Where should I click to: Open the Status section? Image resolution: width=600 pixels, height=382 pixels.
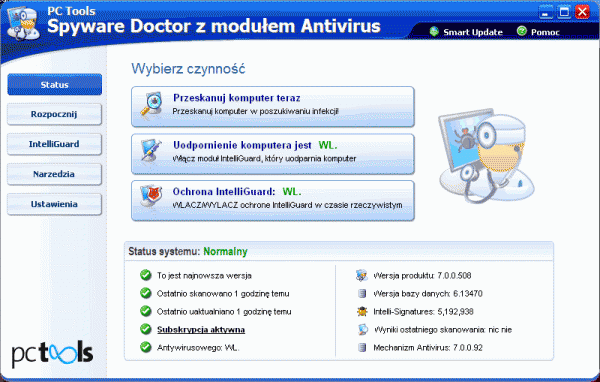pyautogui.click(x=55, y=85)
